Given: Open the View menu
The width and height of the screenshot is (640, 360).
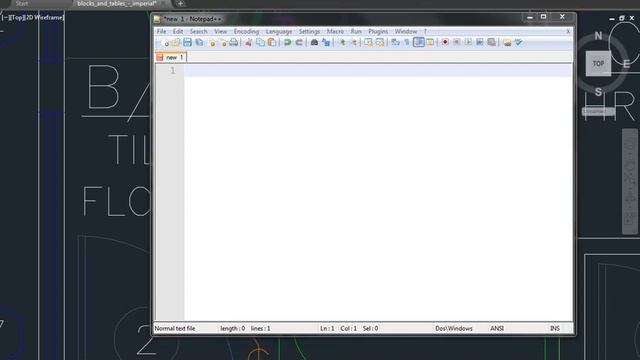Looking at the screenshot, I should coord(220,31).
